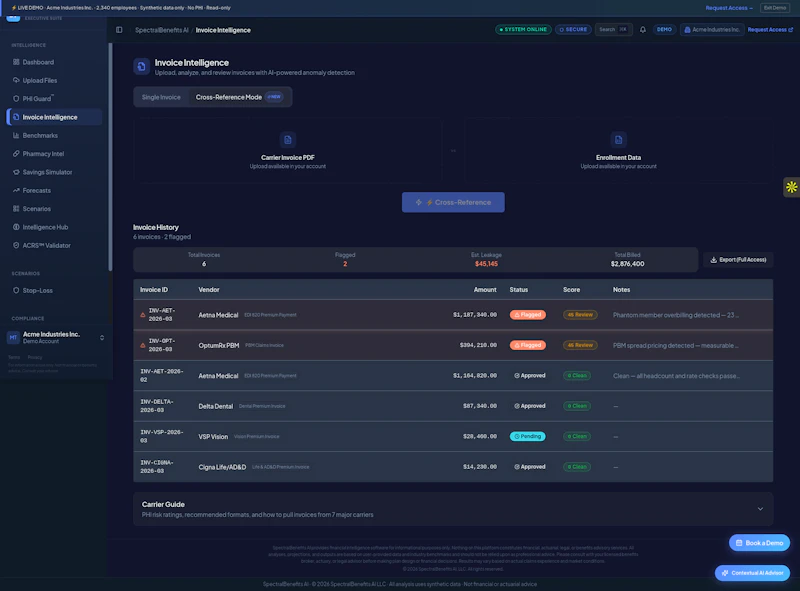Click the Benchmarks chart icon
800x591 pixels.
point(16,135)
